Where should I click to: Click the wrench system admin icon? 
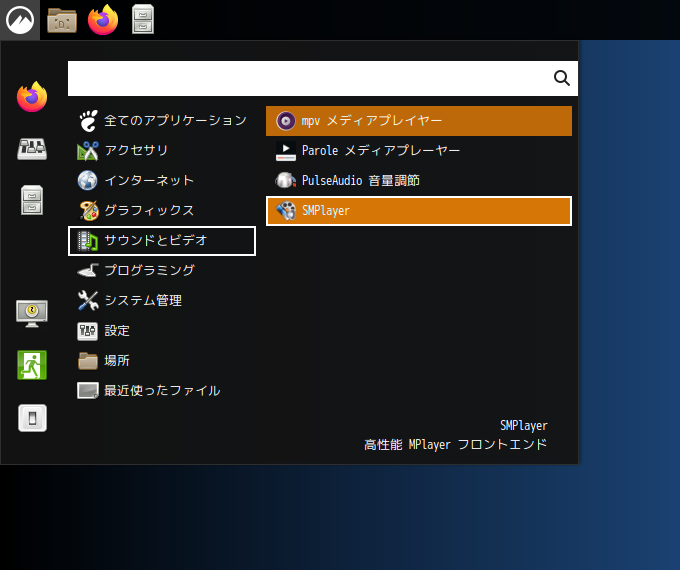88,301
